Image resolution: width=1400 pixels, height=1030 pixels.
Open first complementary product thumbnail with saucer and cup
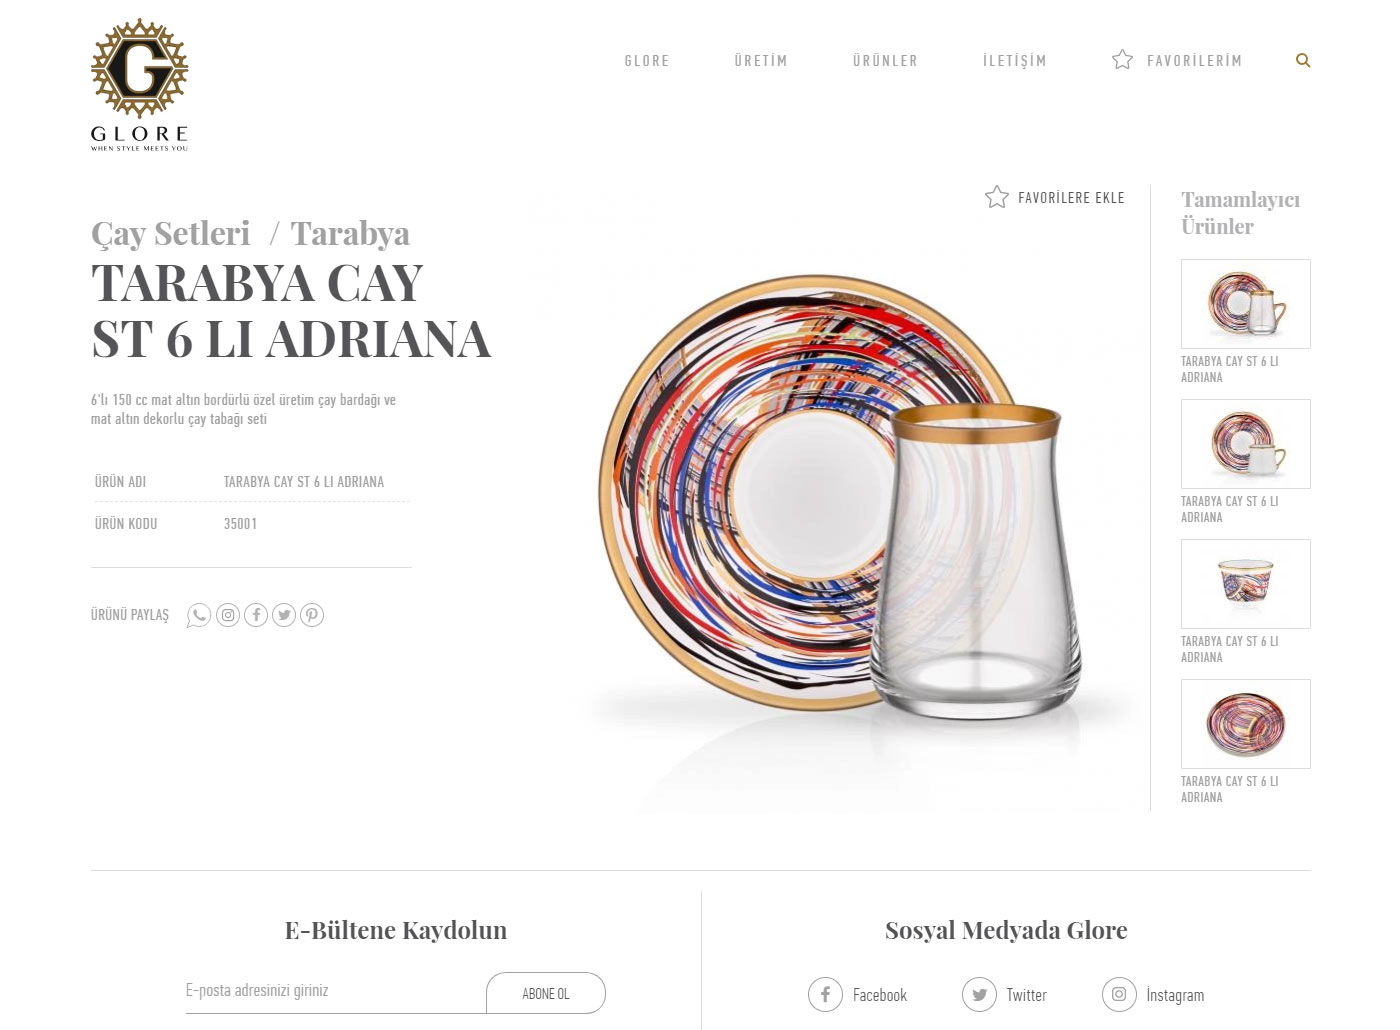coord(1246,304)
